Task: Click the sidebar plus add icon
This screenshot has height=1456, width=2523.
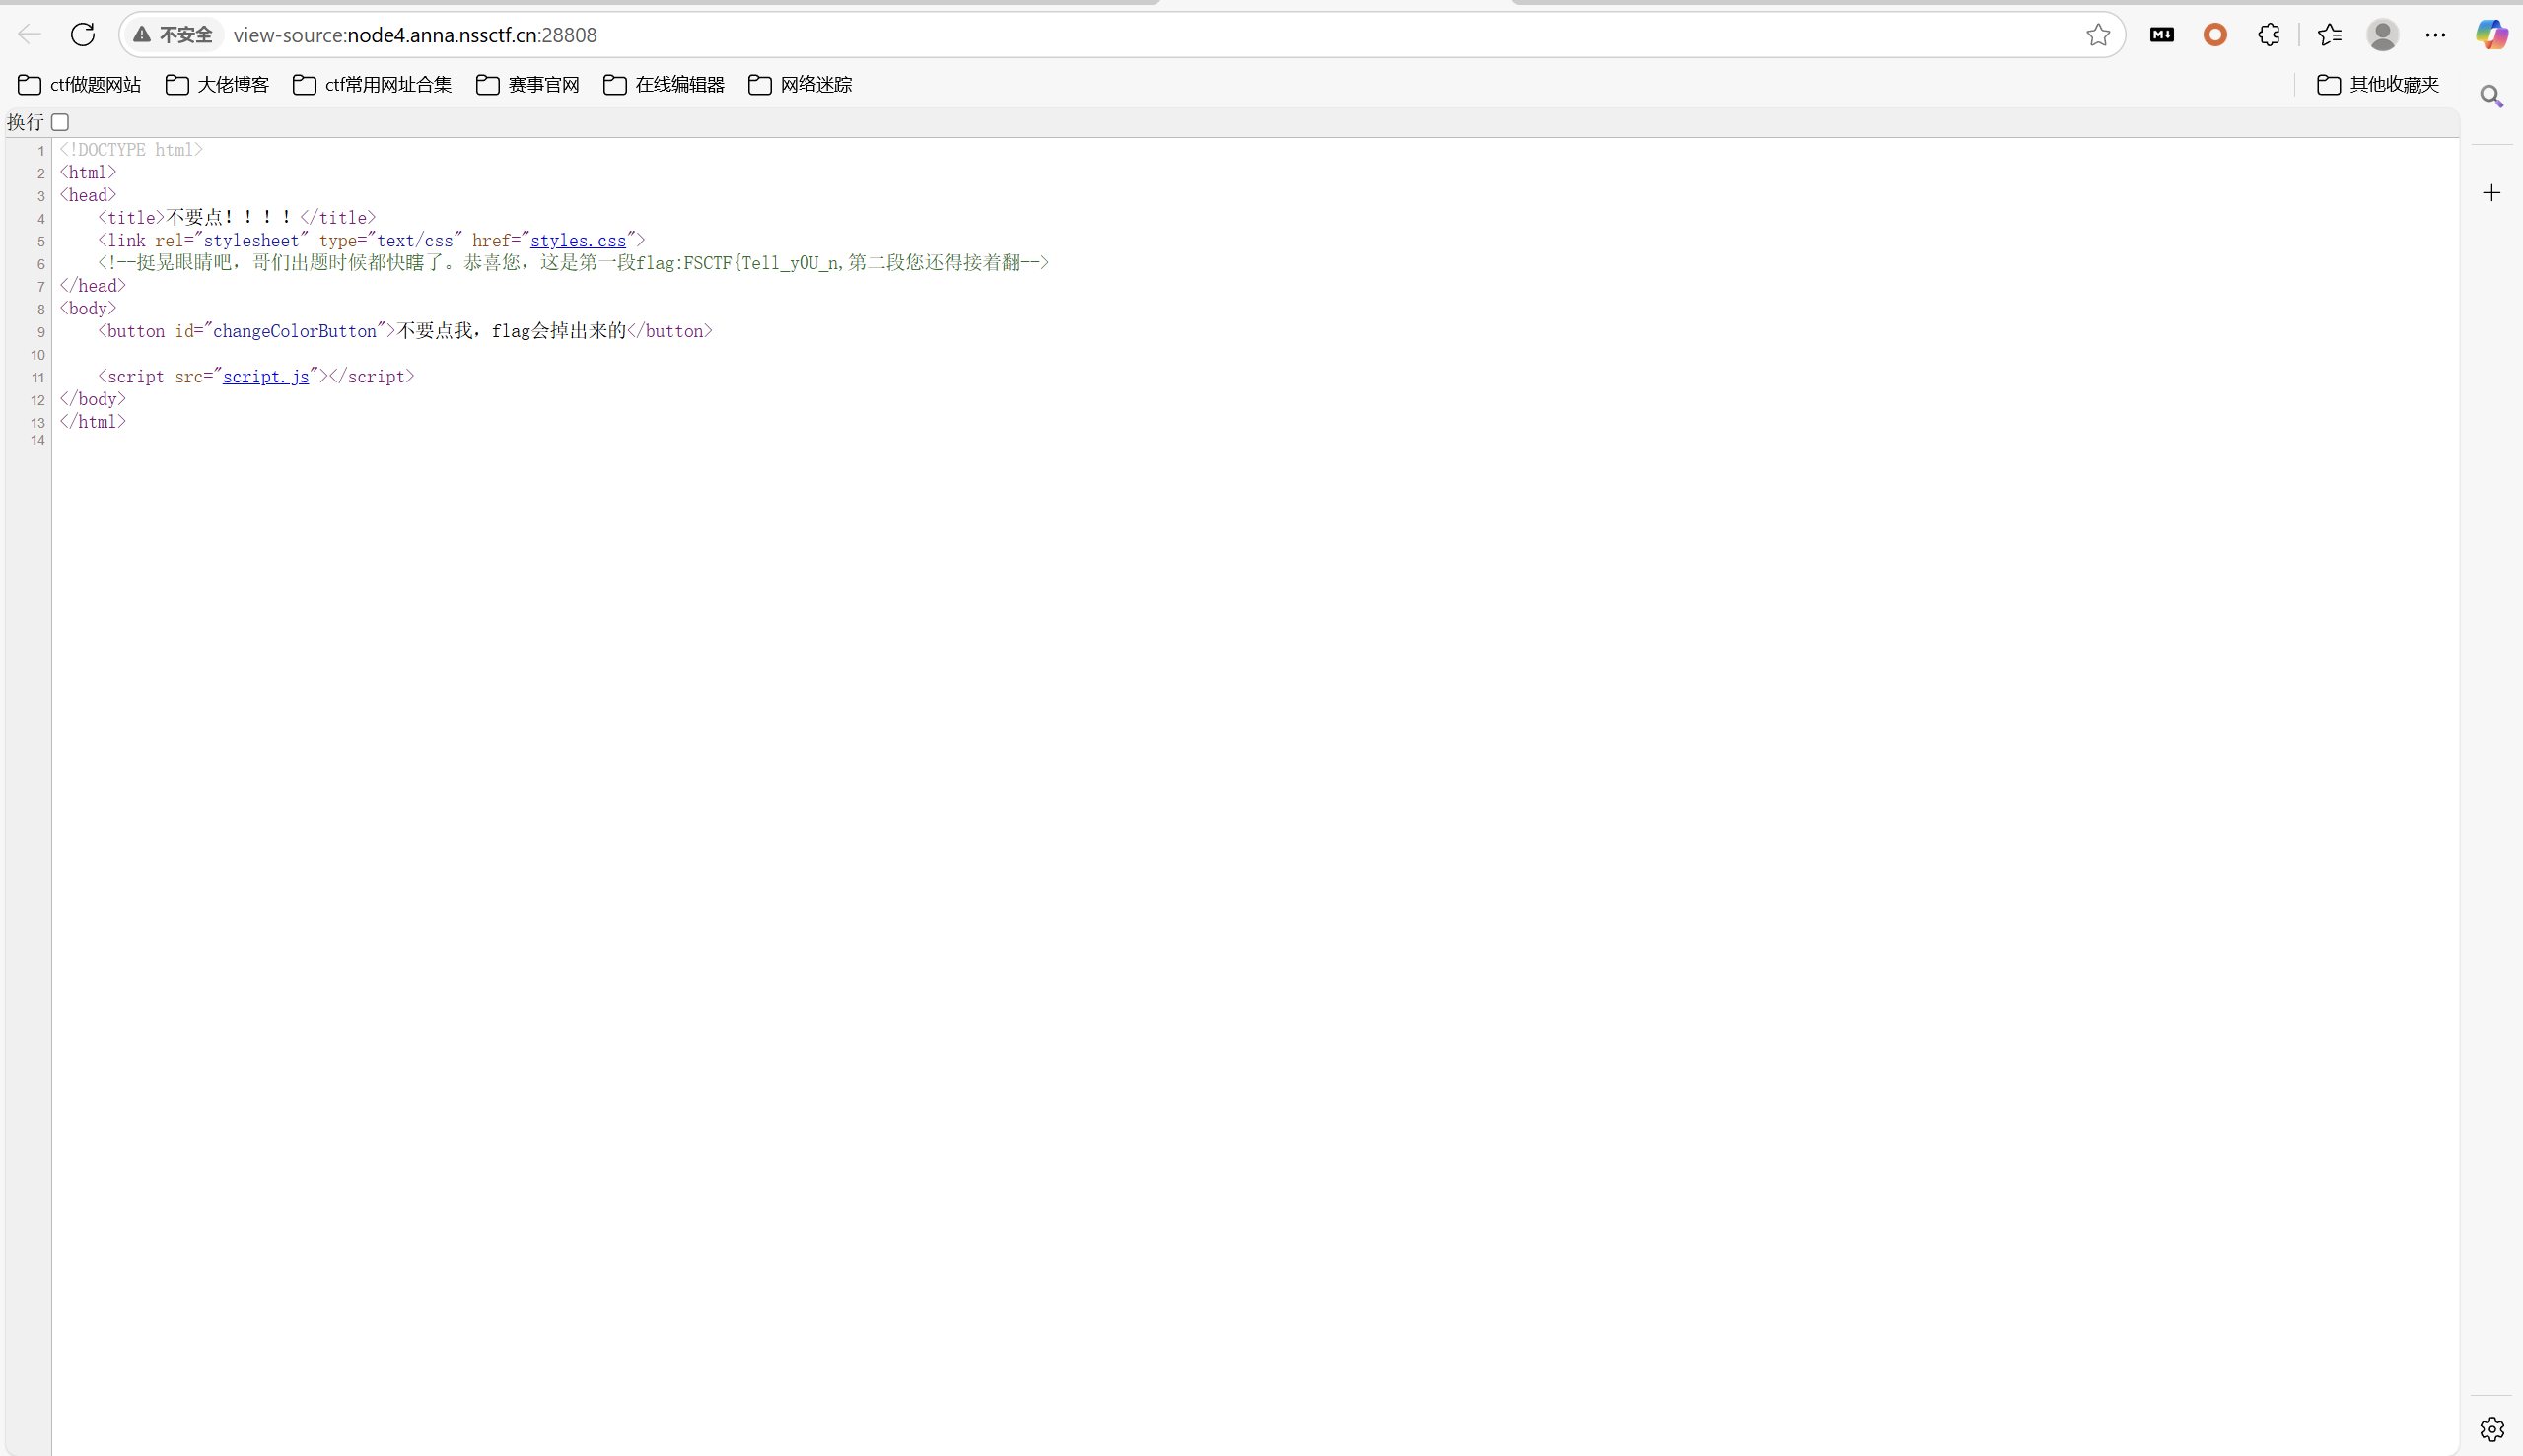Action: (x=2492, y=192)
